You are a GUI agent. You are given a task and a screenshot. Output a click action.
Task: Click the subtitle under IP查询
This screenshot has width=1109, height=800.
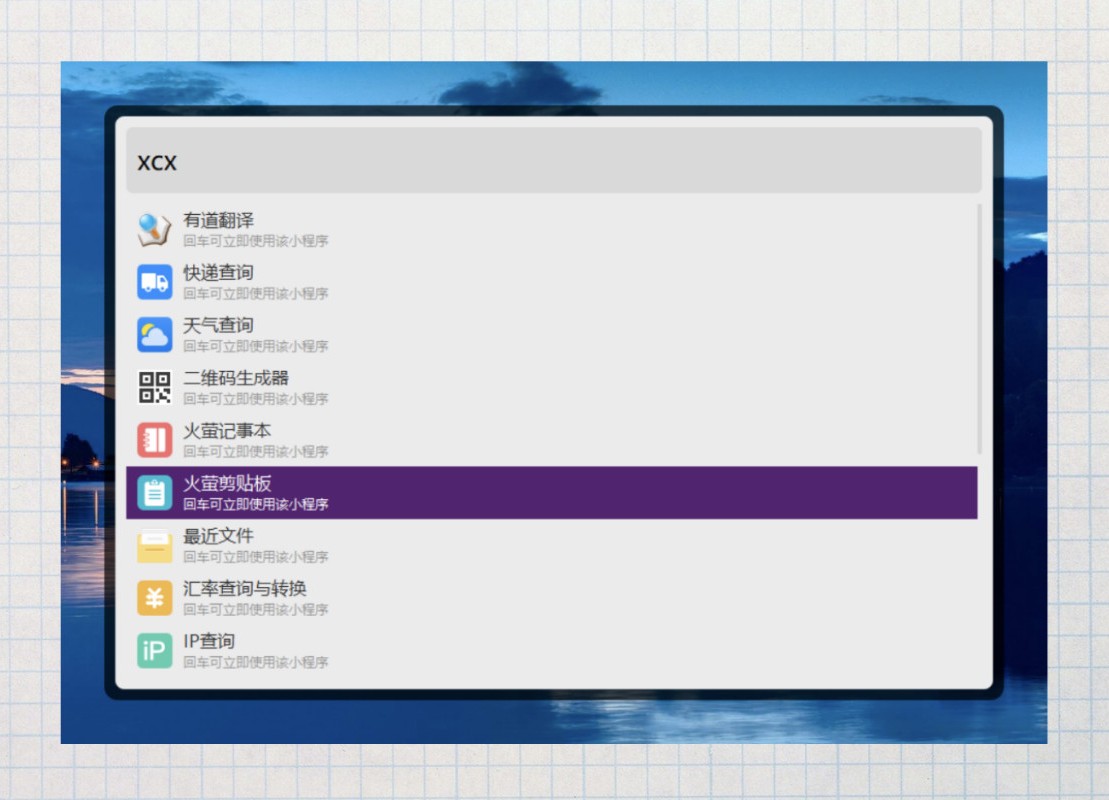click(x=256, y=663)
